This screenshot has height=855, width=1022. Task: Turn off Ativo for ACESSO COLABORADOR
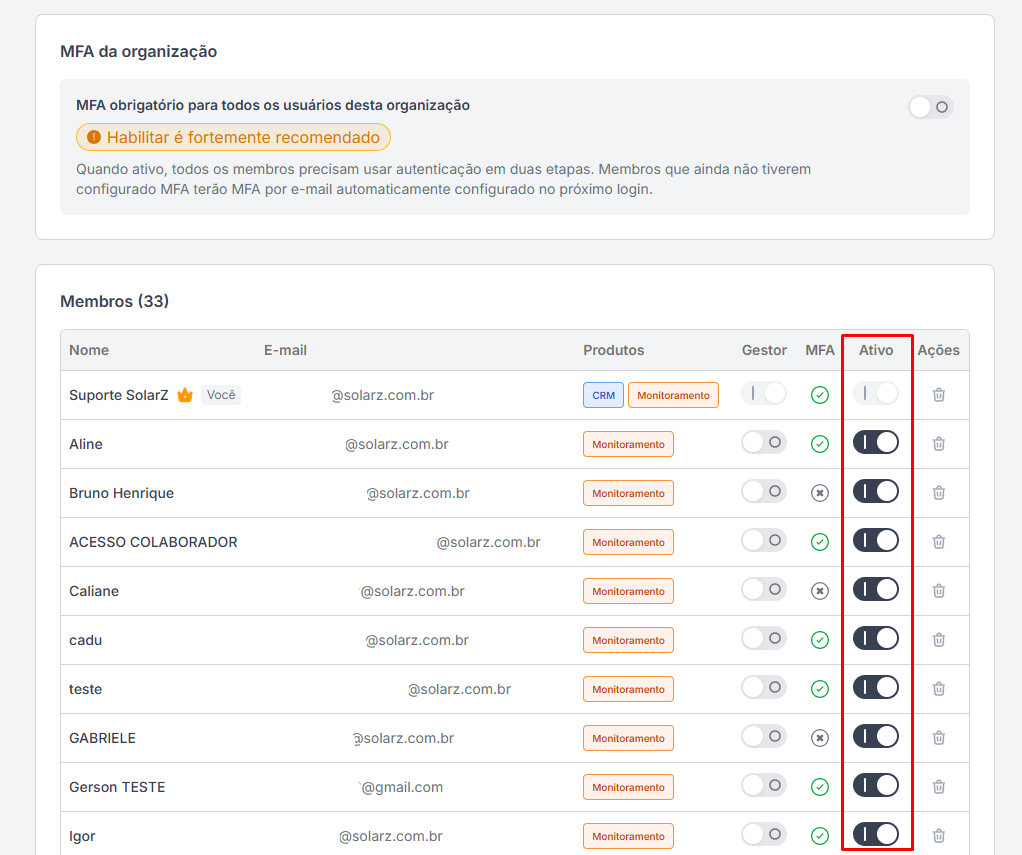click(876, 540)
